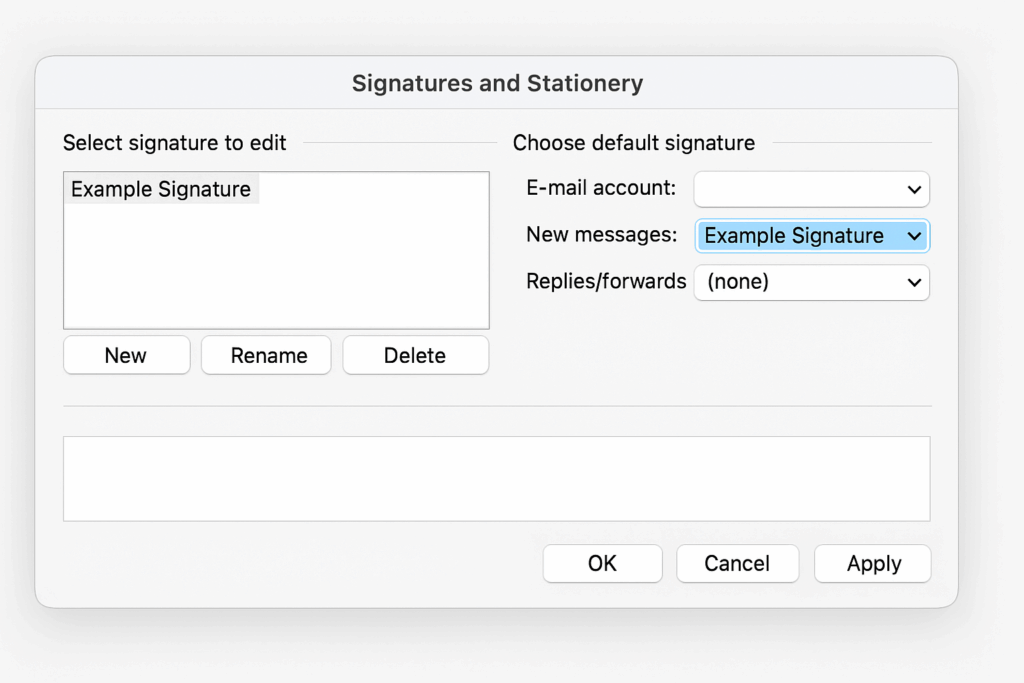Viewport: 1024px width, 683px height.
Task: Delete the Example Signature
Action: click(415, 355)
